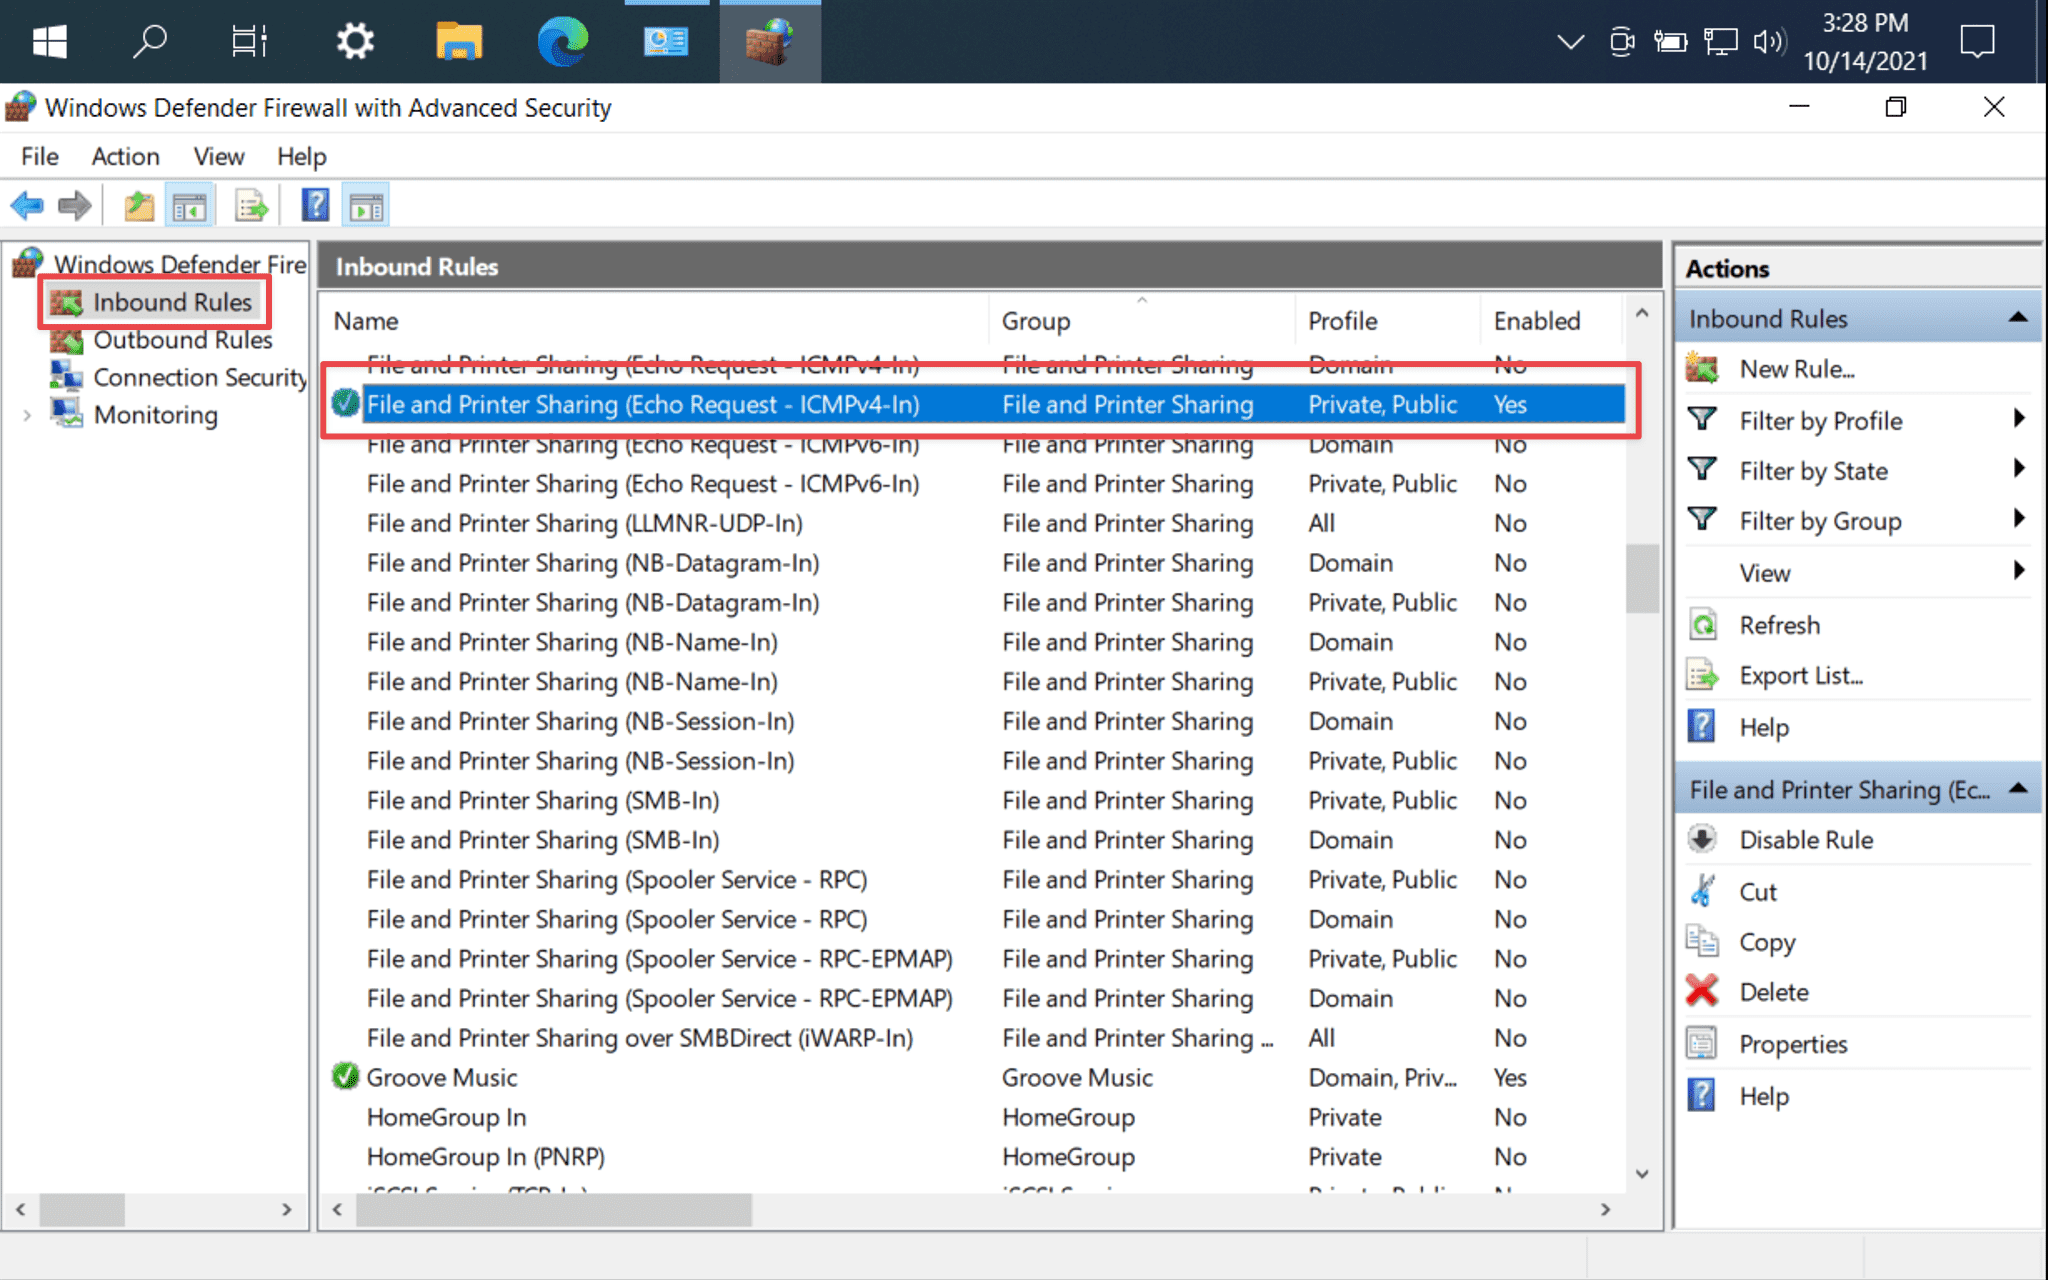
Task: Select Connection Security Rules in tree
Action: click(200, 377)
